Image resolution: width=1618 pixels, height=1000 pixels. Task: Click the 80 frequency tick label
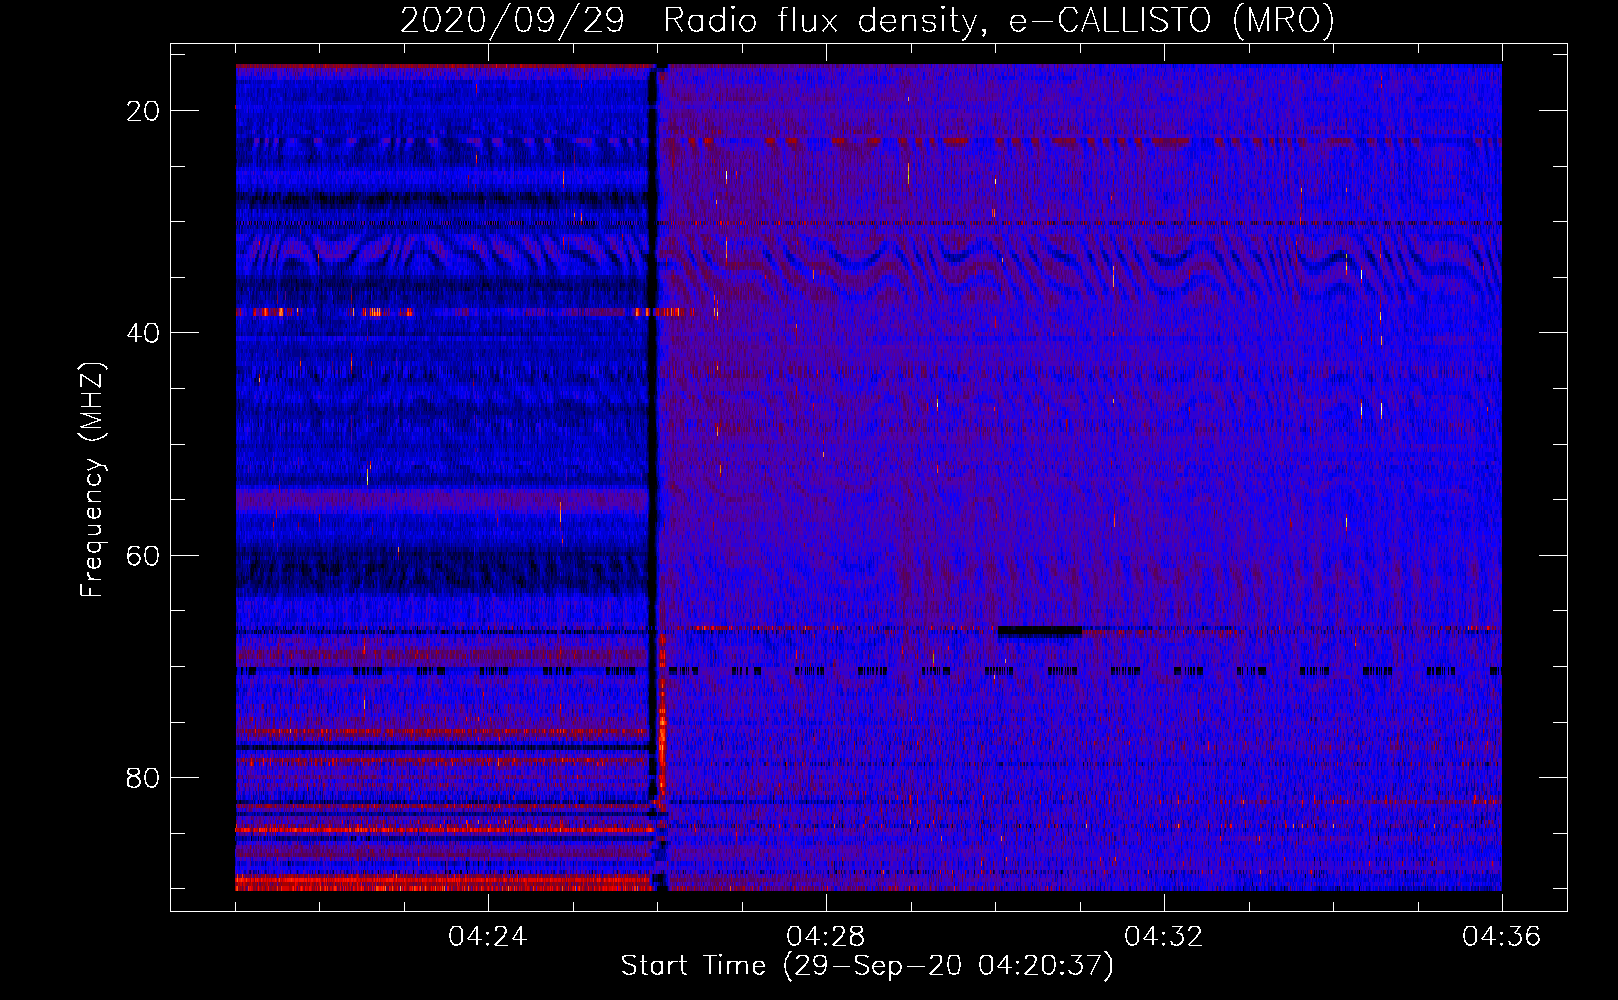[143, 777]
